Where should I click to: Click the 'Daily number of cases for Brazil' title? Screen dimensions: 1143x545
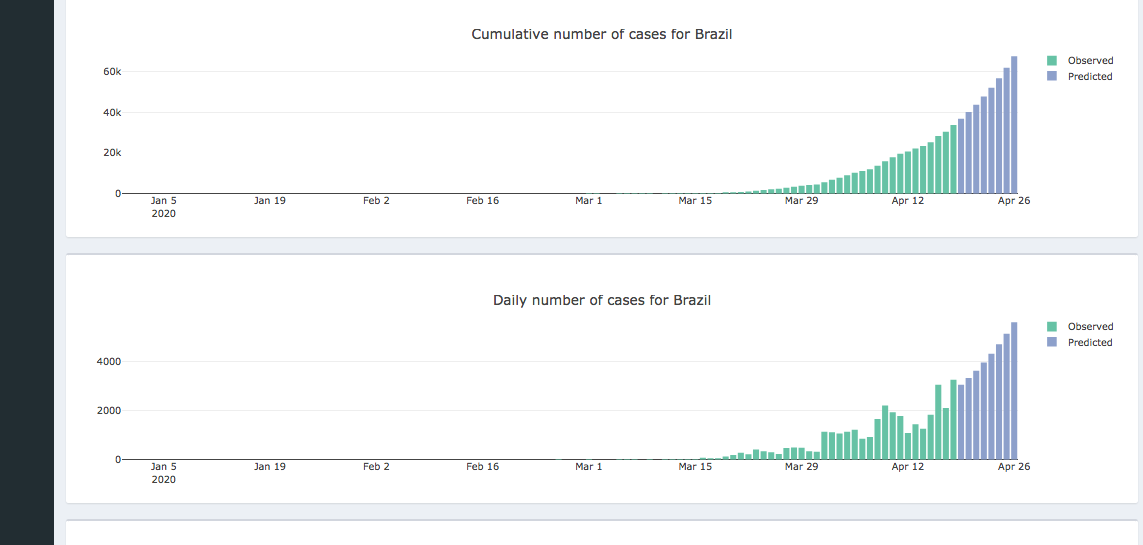point(602,301)
